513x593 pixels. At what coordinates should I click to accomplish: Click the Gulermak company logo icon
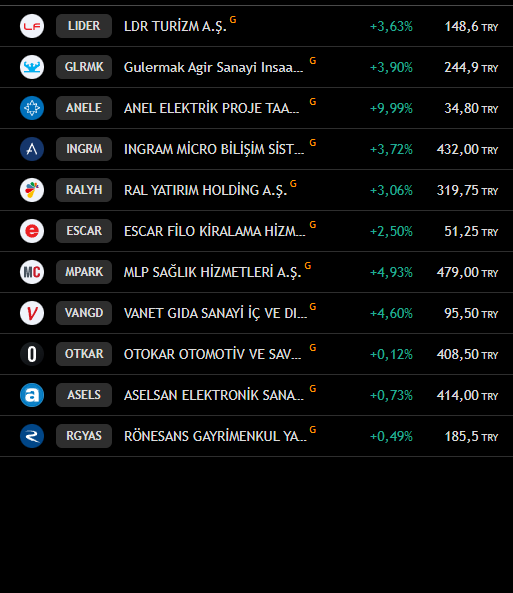(x=32, y=67)
